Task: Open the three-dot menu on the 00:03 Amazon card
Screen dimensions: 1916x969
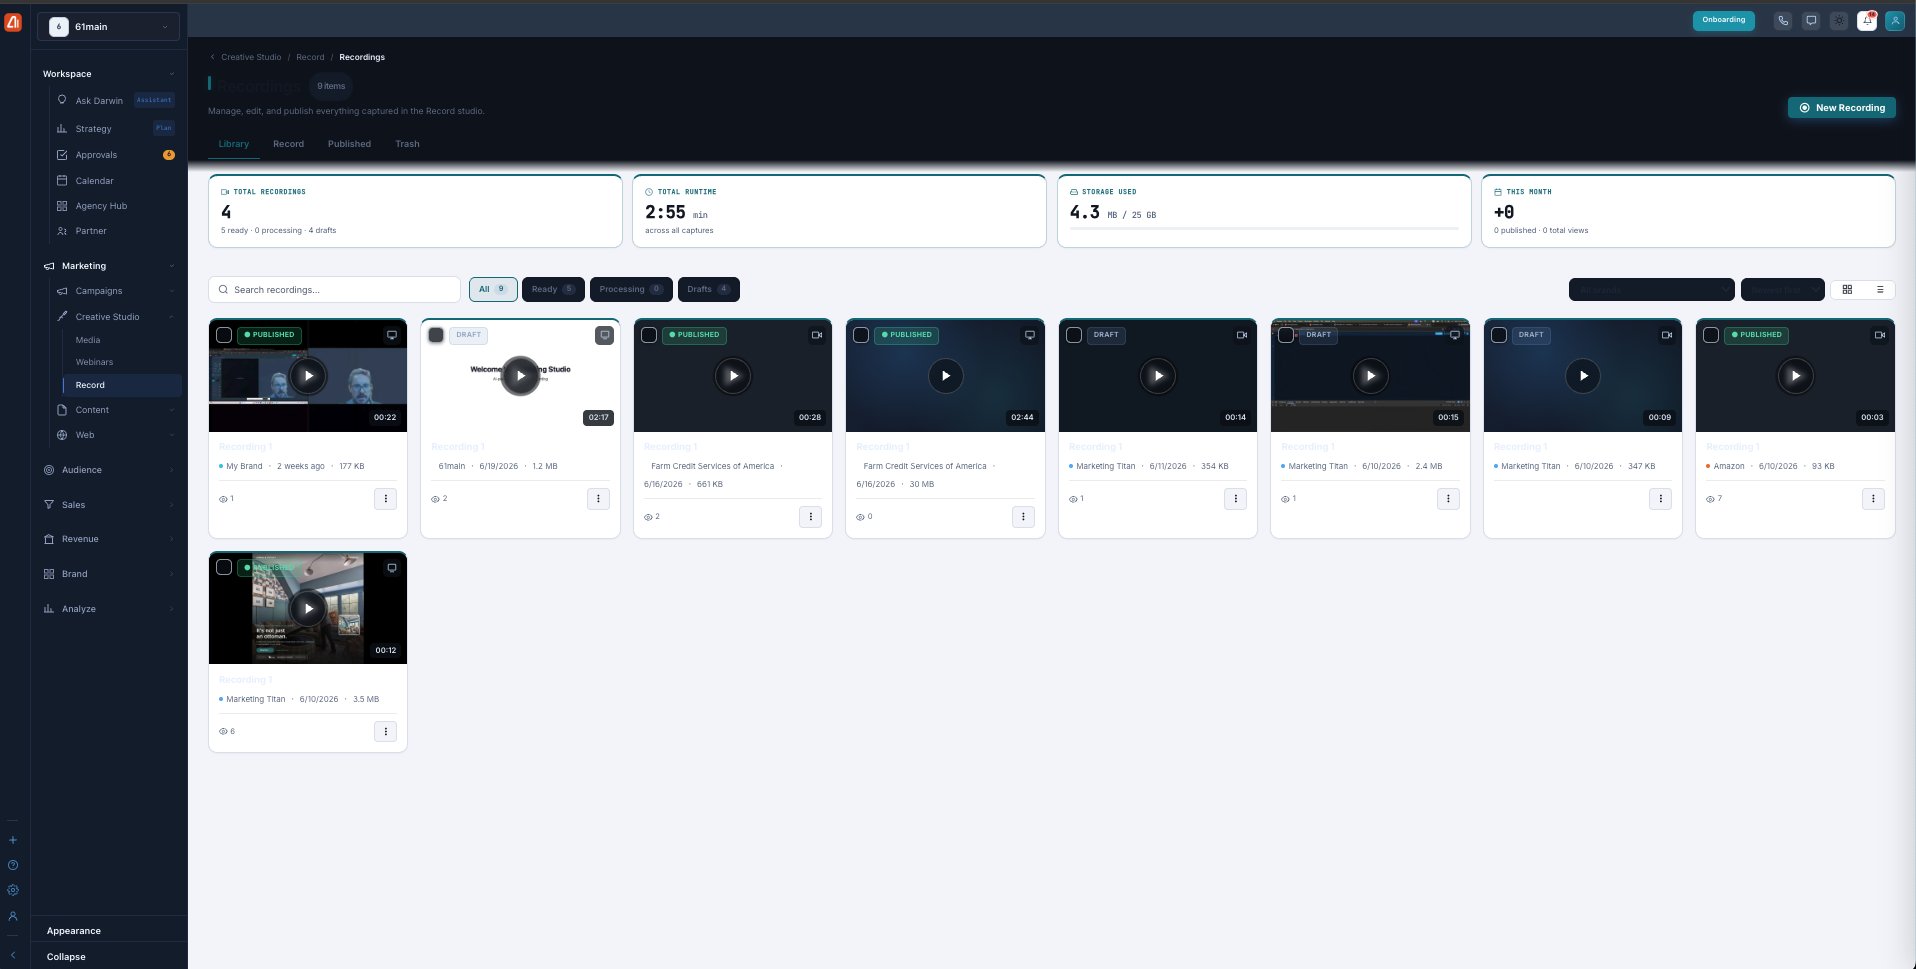Action: (x=1873, y=499)
